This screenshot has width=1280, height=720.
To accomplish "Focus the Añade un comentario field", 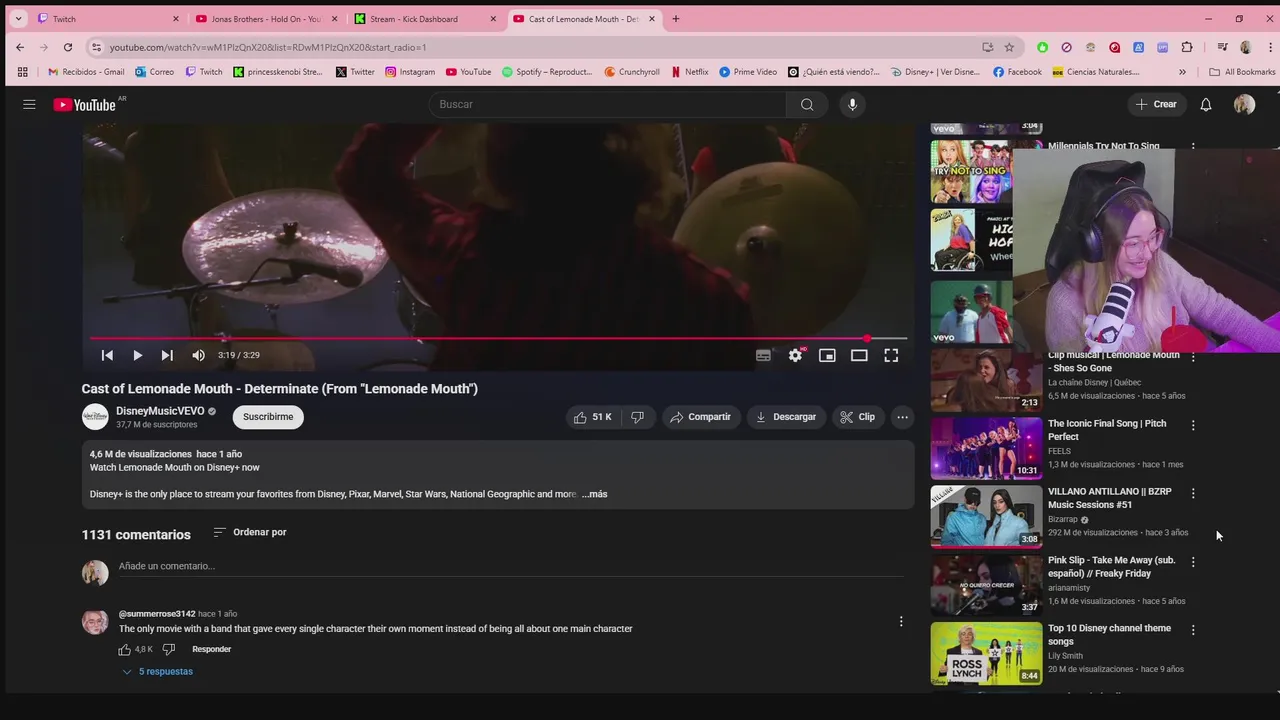I will pos(511,566).
